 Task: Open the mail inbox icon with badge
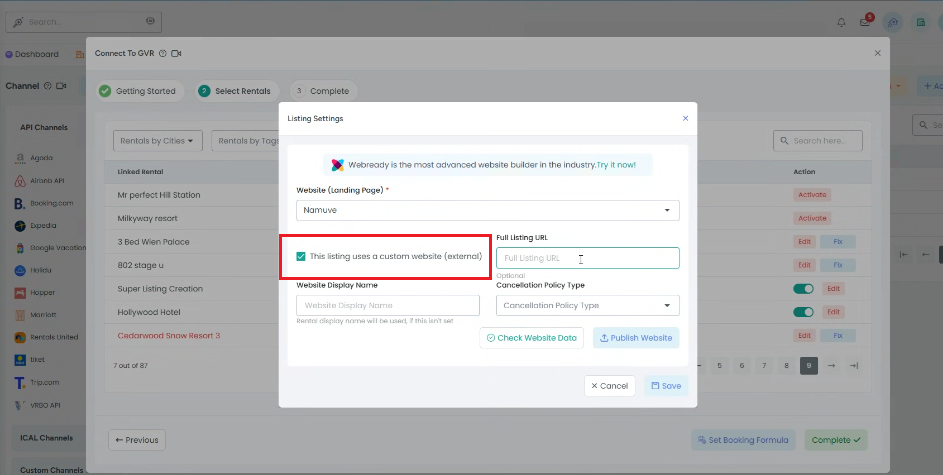865,22
